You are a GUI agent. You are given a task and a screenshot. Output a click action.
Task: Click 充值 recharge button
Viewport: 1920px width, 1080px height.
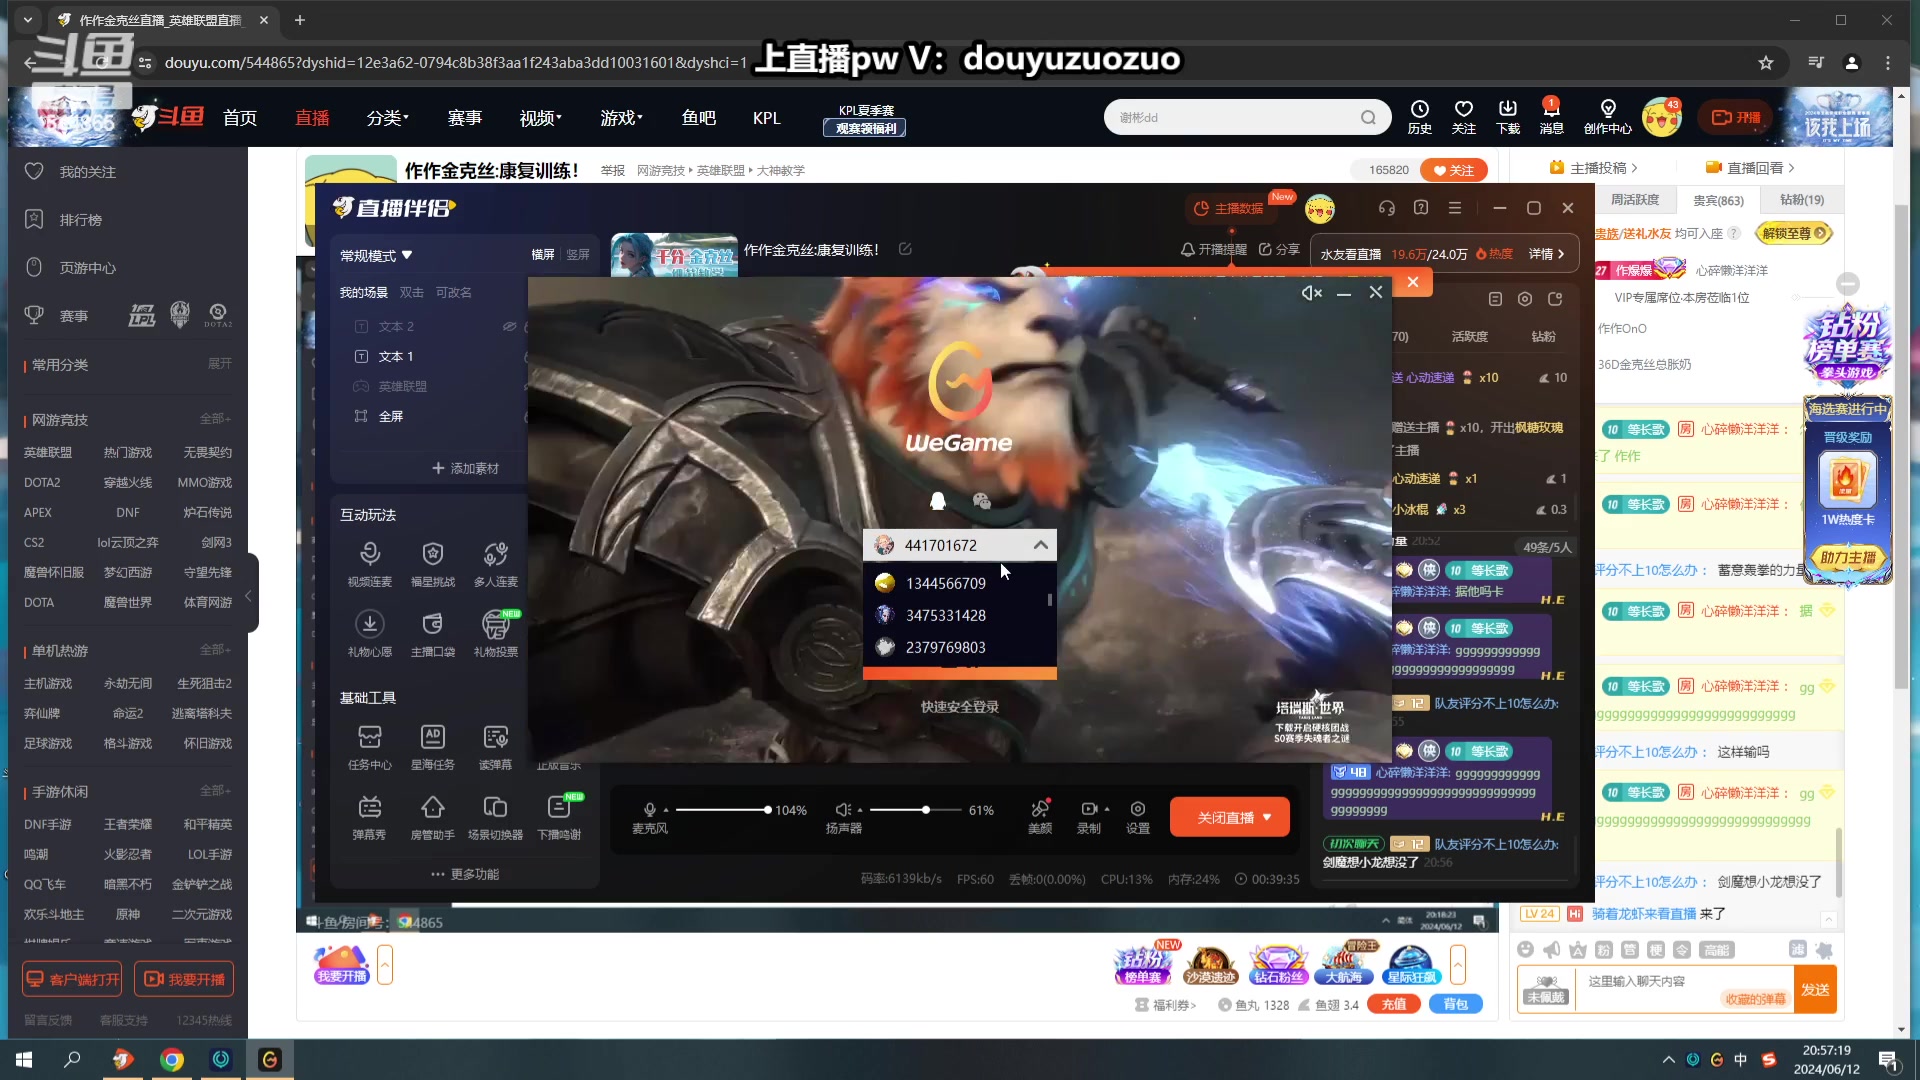click(1394, 1004)
